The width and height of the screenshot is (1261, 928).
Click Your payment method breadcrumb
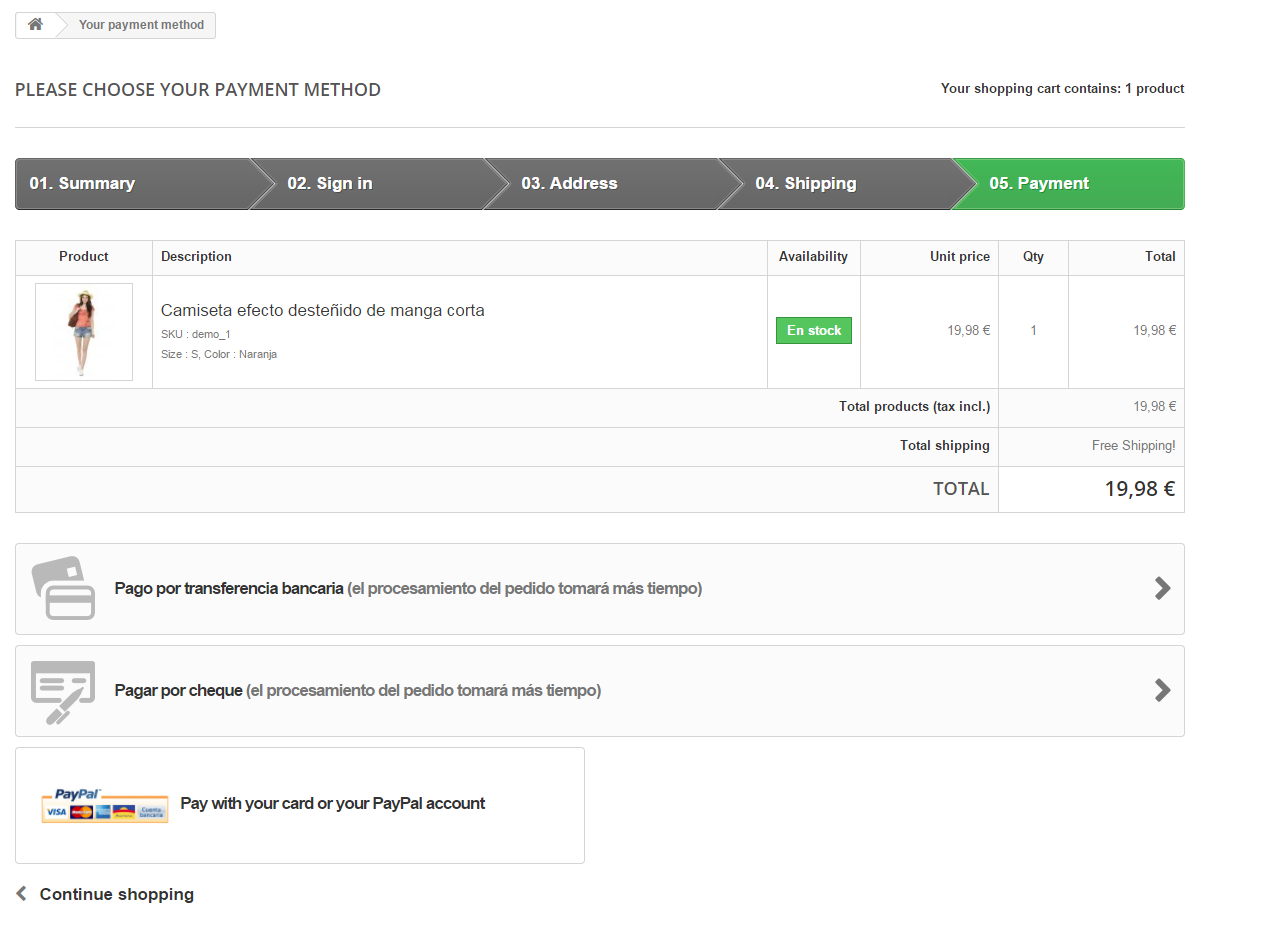tap(141, 25)
